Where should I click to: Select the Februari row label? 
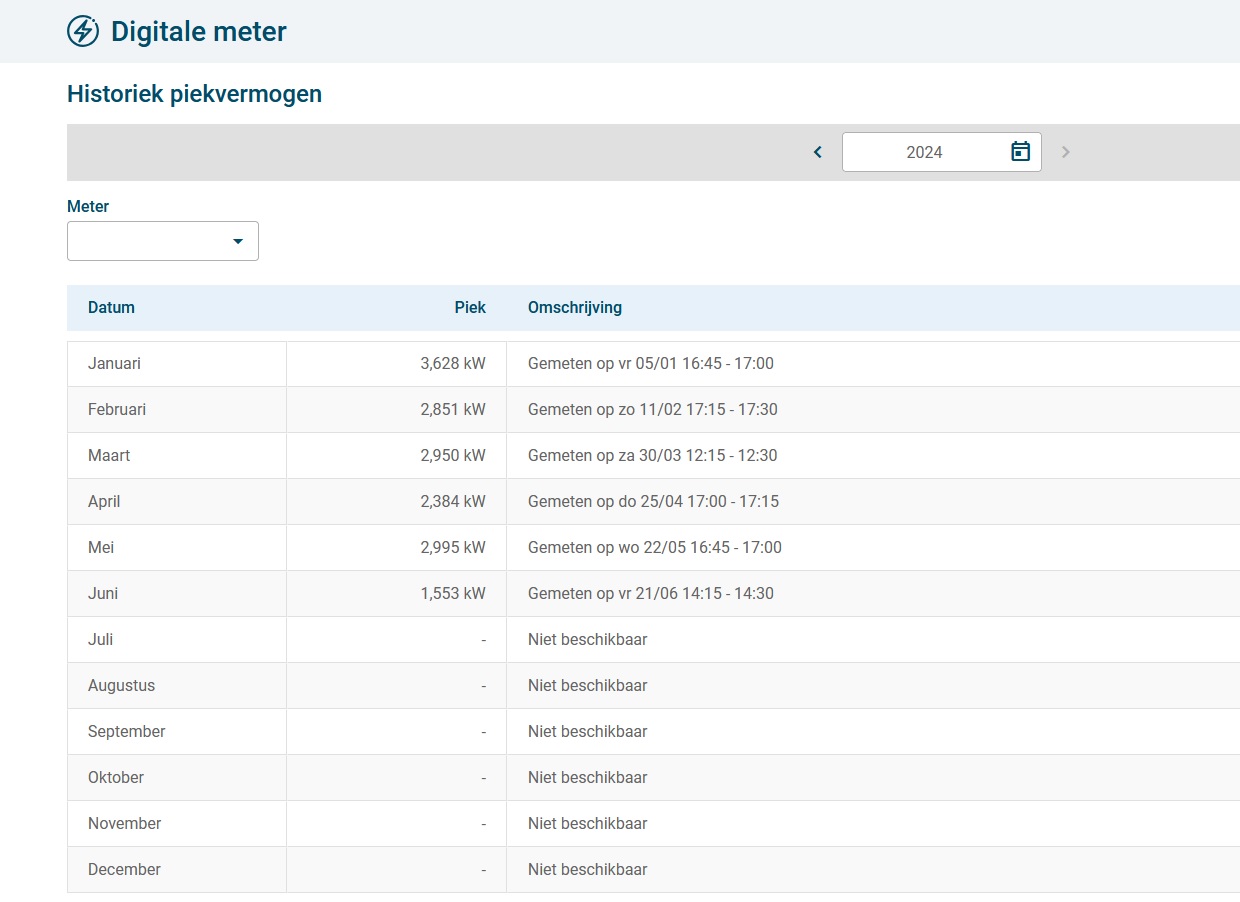[117, 410]
